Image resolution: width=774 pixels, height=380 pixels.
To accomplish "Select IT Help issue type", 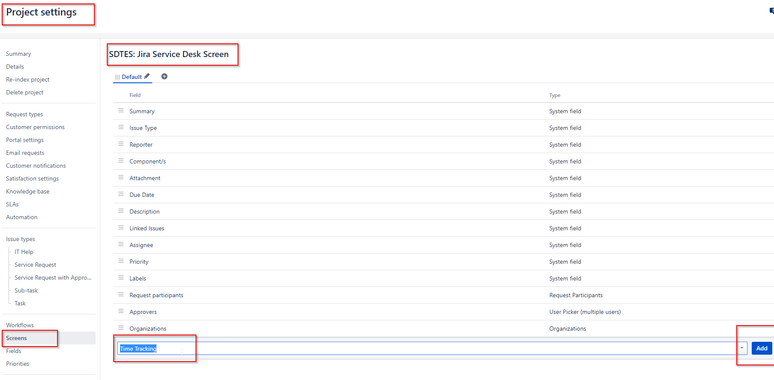I will pos(24,252).
